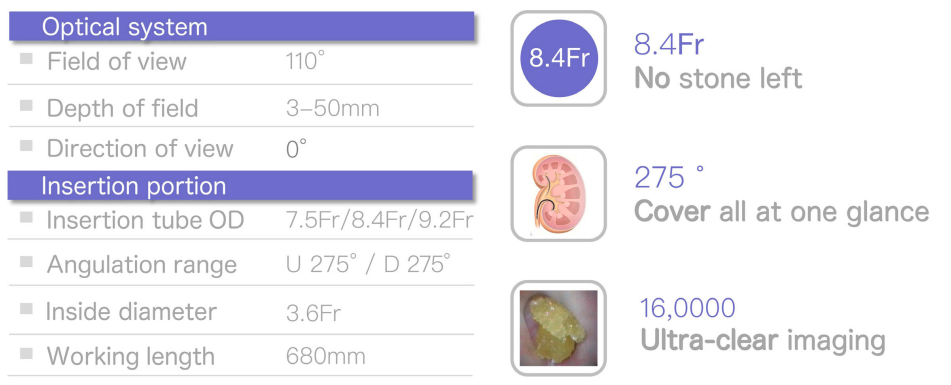The image size is (951, 385).
Task: Click the square bullet beside Working length
Action: [26, 353]
